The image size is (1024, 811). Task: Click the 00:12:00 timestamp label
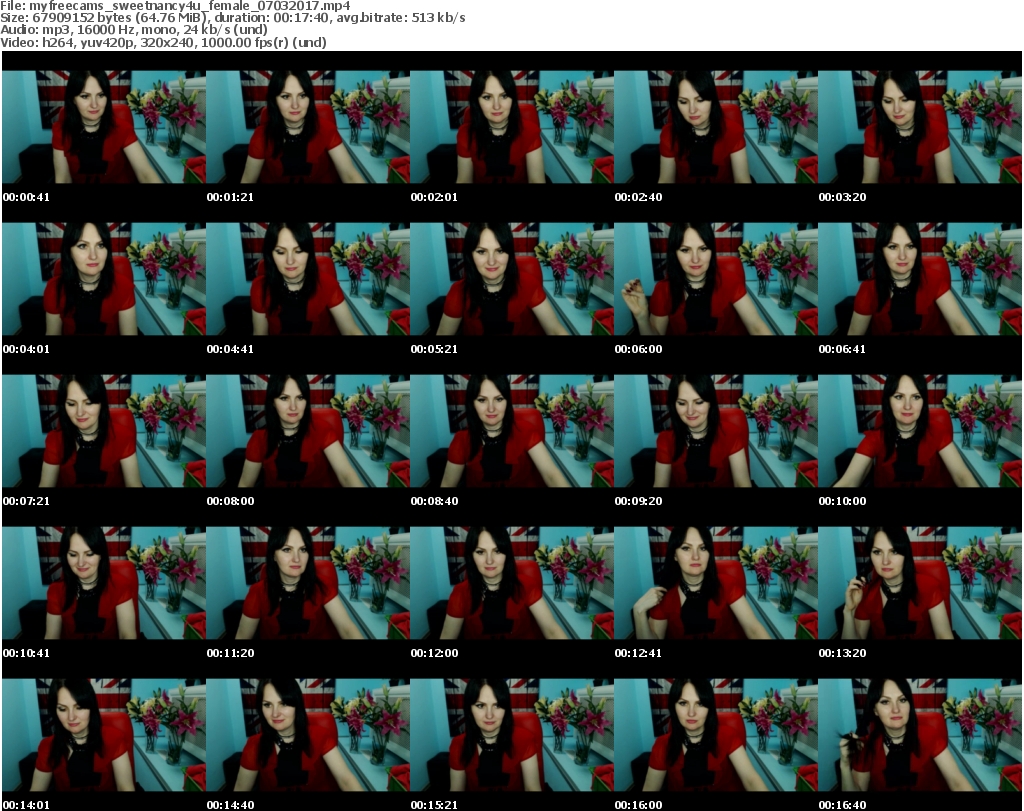click(434, 654)
